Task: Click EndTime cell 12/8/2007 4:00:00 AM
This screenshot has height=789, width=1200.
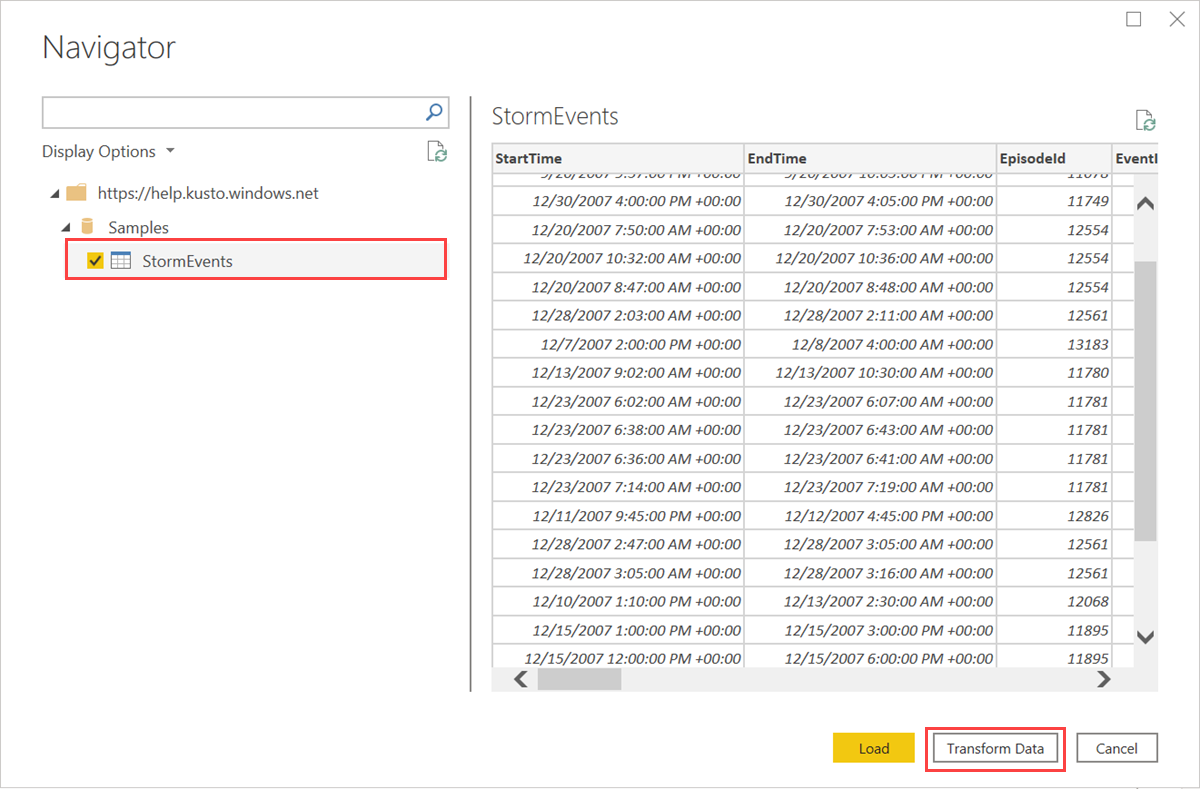Action: [x=870, y=344]
